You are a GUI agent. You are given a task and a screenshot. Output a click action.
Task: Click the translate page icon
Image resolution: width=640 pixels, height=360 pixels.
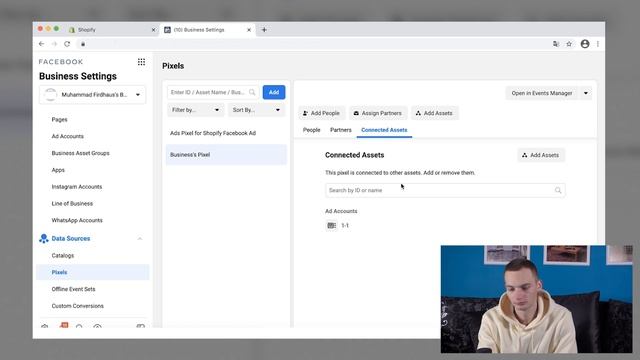pos(556,44)
